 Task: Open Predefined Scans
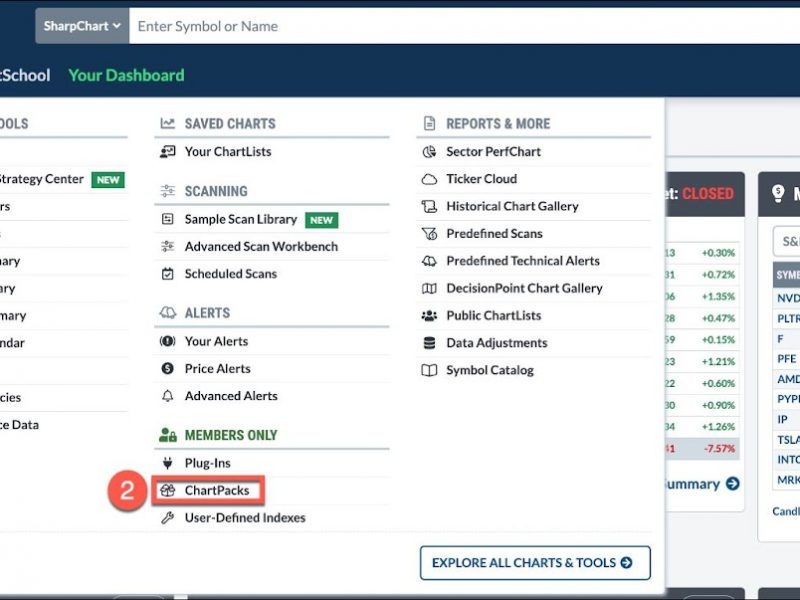pos(494,234)
